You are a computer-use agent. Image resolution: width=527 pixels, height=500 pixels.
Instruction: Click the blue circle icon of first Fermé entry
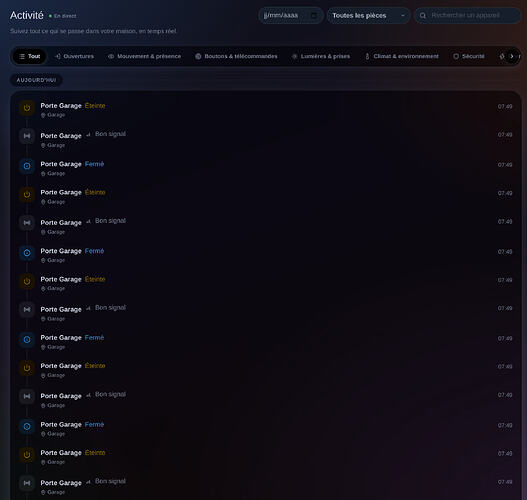[x=27, y=166]
